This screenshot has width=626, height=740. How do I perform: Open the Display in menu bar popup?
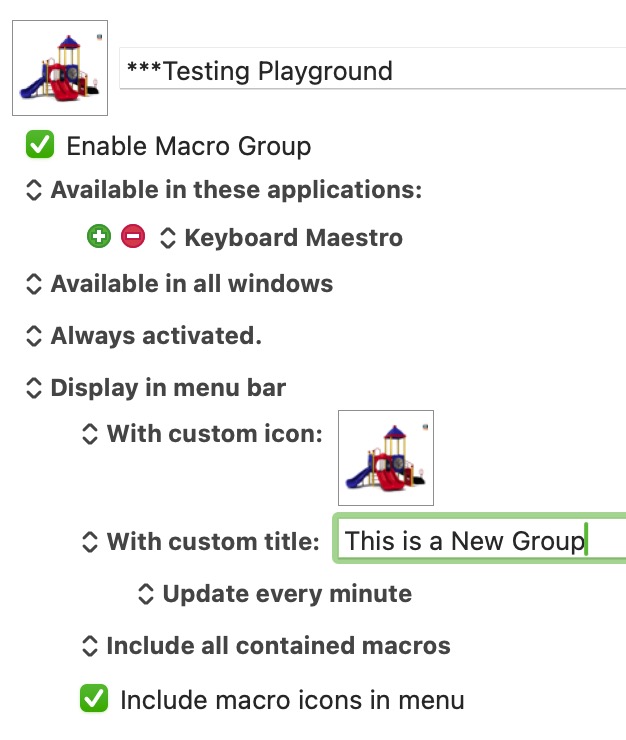tap(155, 388)
